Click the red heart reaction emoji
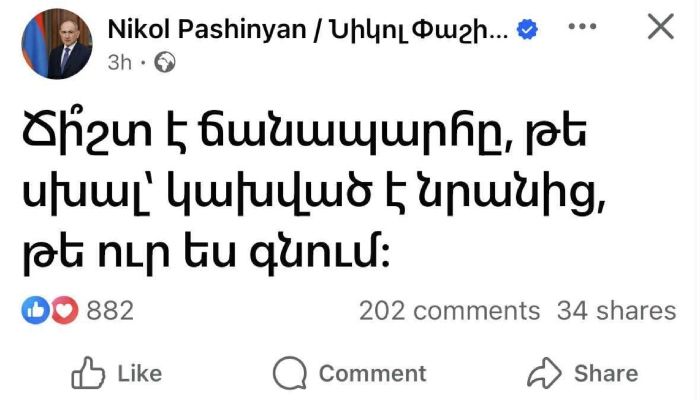Image resolution: width=700 pixels, height=400 pixels. click(66, 311)
